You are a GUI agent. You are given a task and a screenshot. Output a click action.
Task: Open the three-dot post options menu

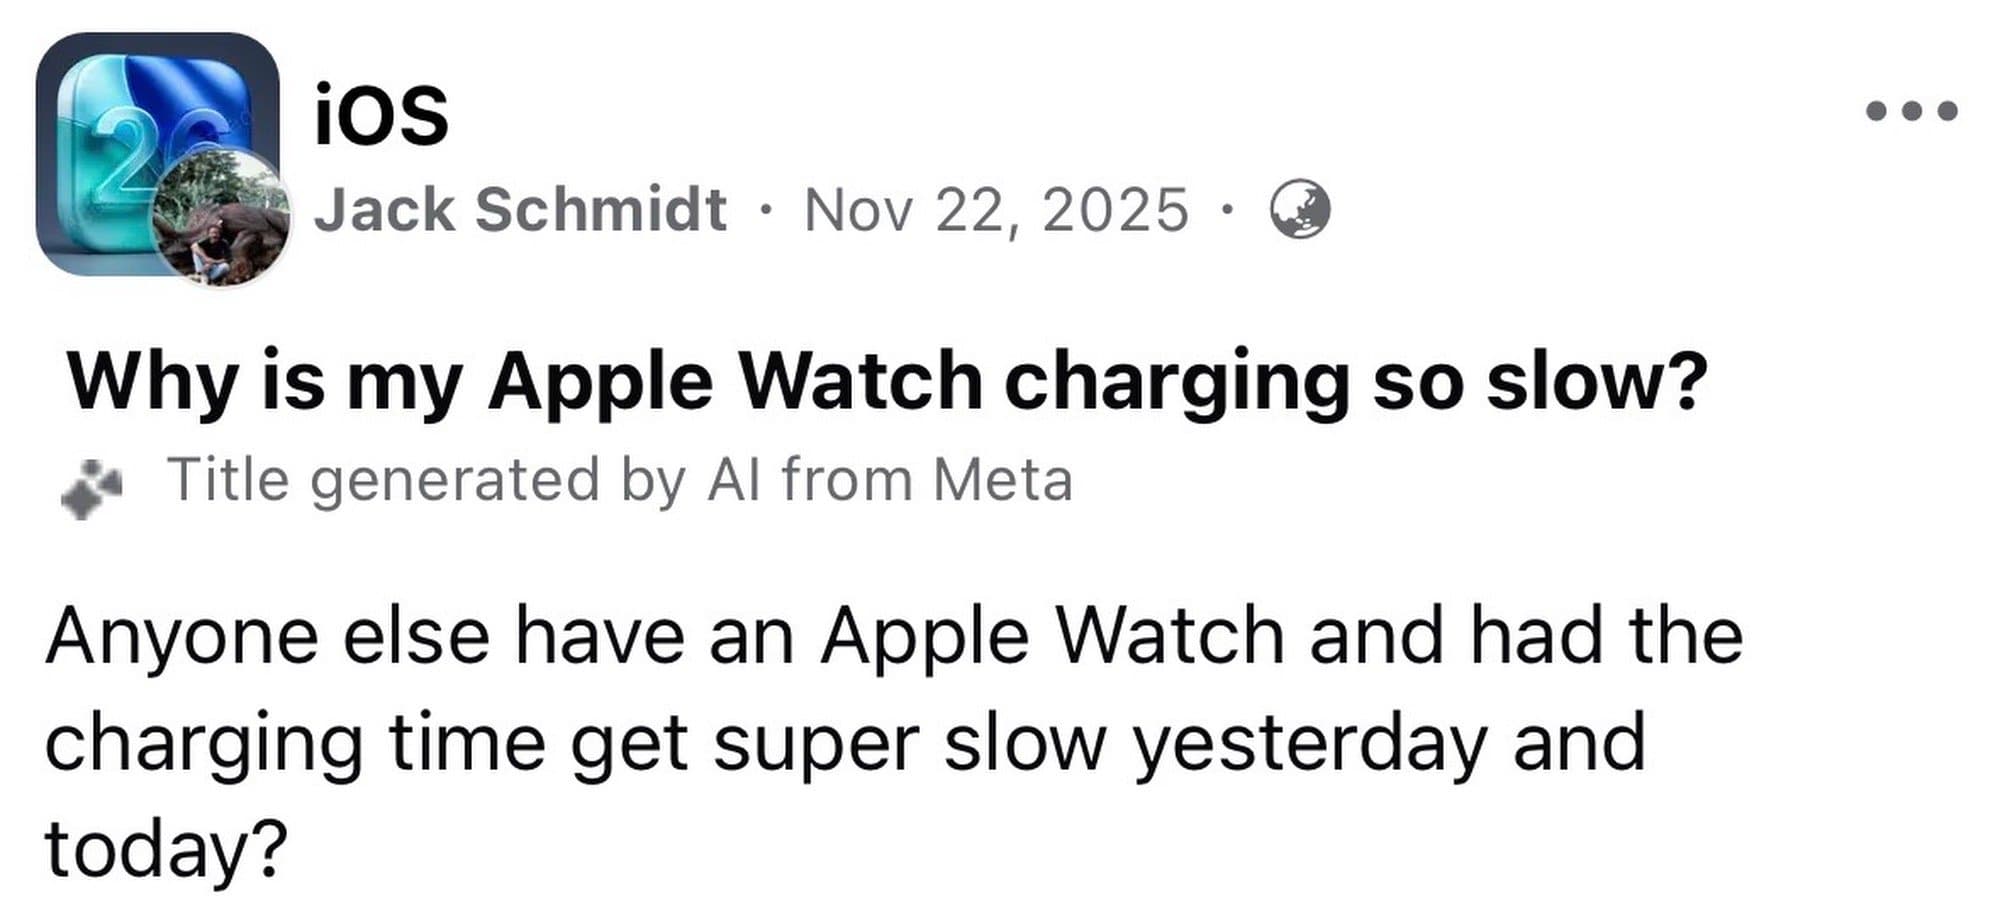click(x=1911, y=111)
